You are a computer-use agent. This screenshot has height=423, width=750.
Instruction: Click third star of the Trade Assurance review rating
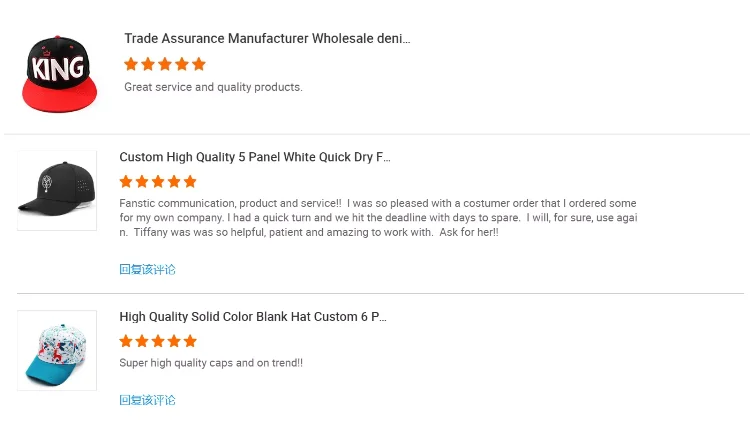[x=165, y=64]
